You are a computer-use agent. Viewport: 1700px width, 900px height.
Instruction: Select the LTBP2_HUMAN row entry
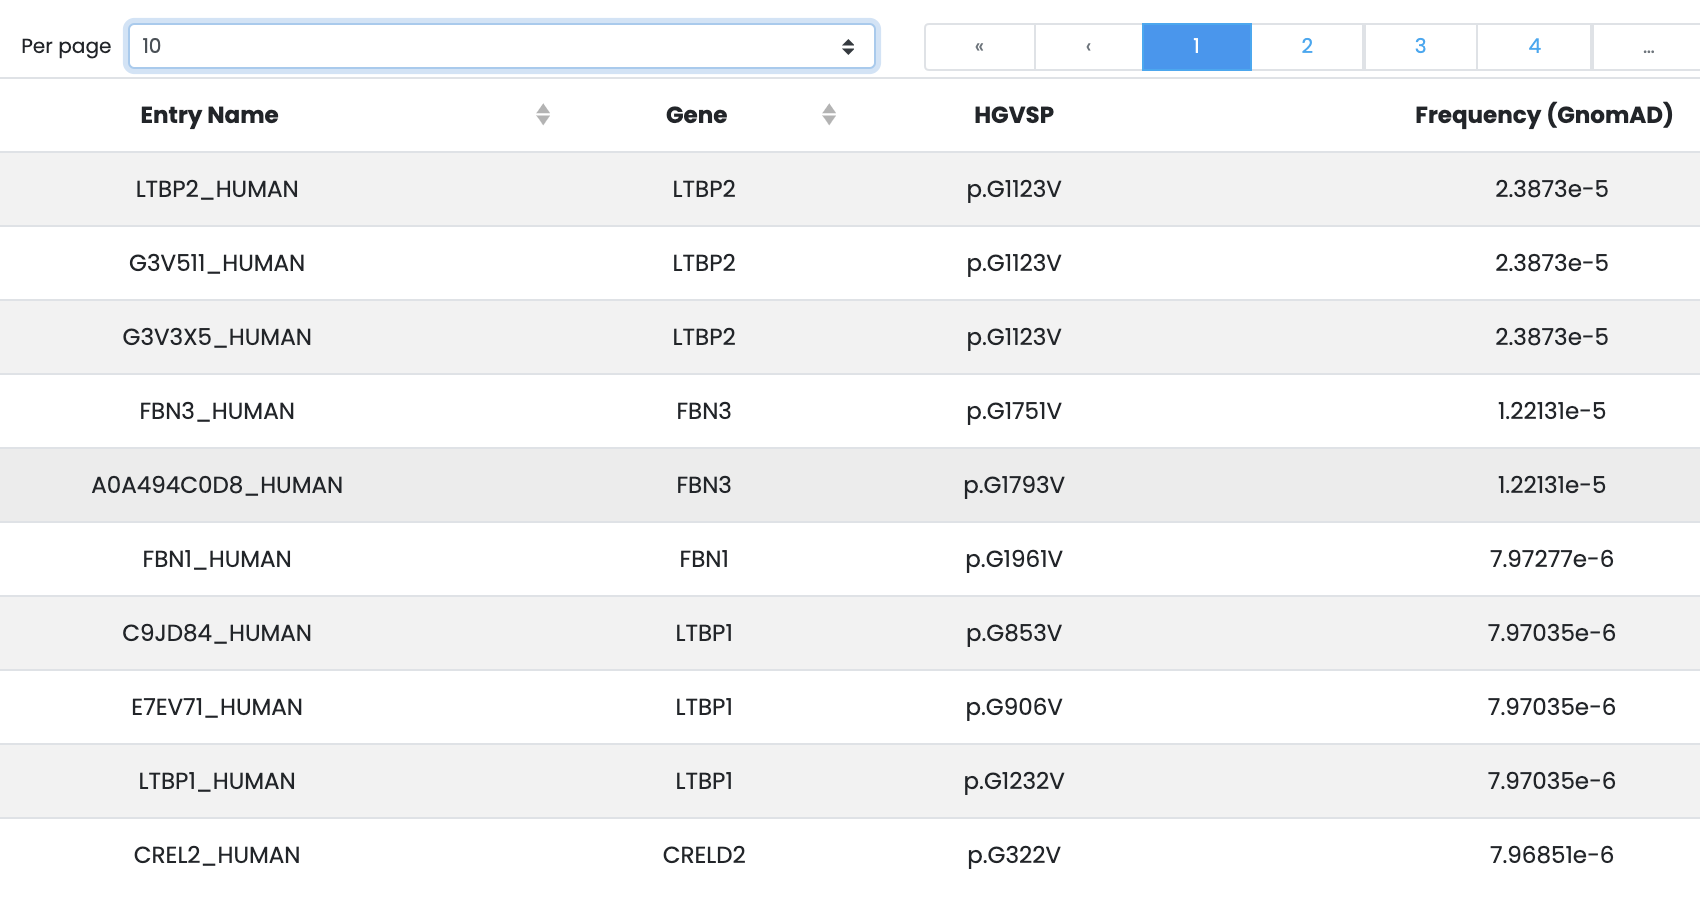point(217,189)
